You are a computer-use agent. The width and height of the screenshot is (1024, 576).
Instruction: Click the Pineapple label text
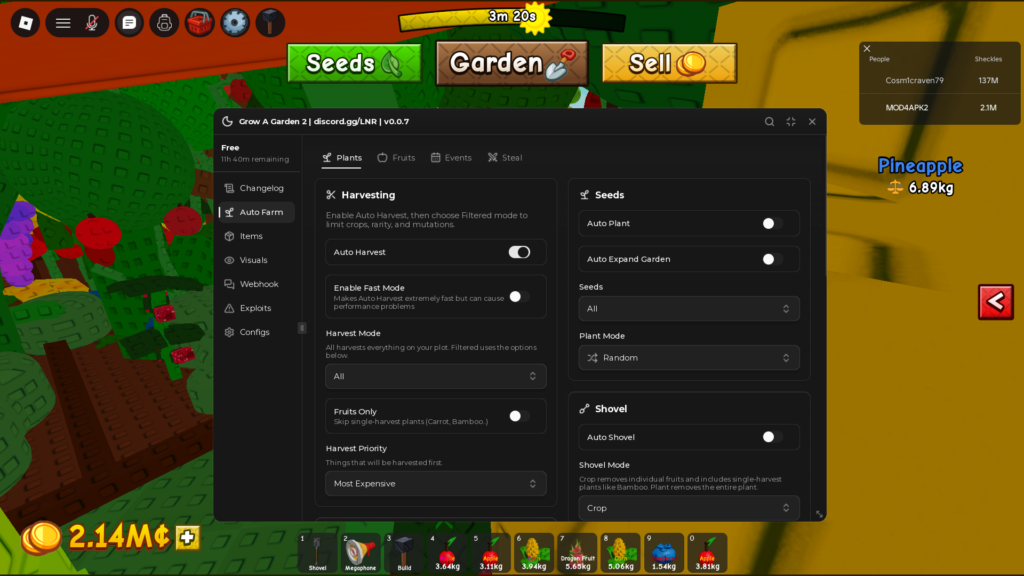[x=920, y=166]
